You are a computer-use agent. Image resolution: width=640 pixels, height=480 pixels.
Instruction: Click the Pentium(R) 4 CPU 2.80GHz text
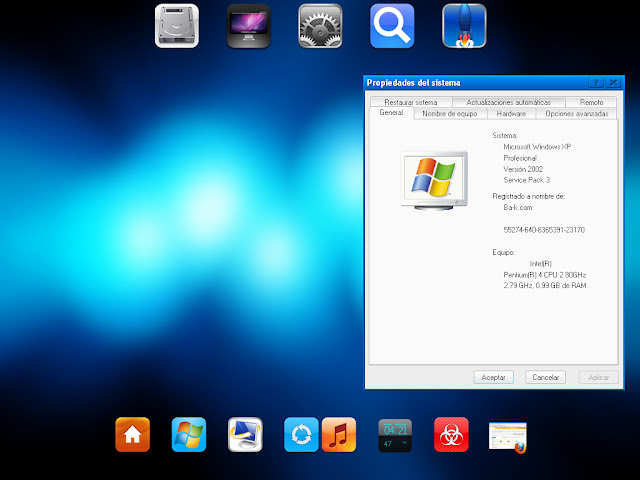545,275
